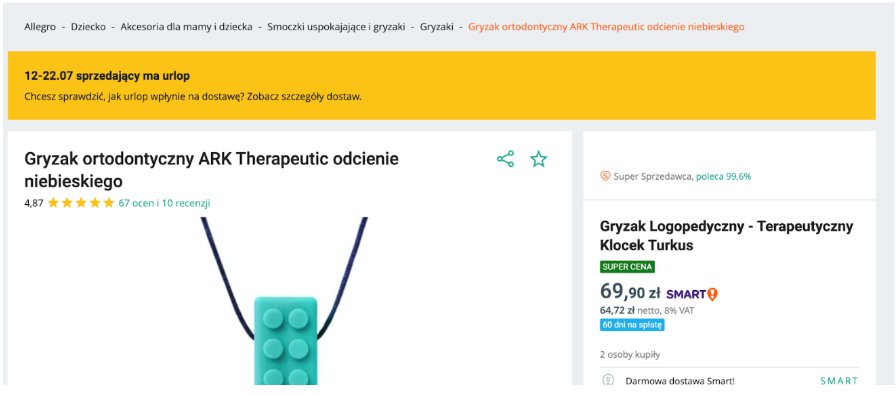
Task: Open the Allegro breadcrumb link
Action: pos(40,27)
